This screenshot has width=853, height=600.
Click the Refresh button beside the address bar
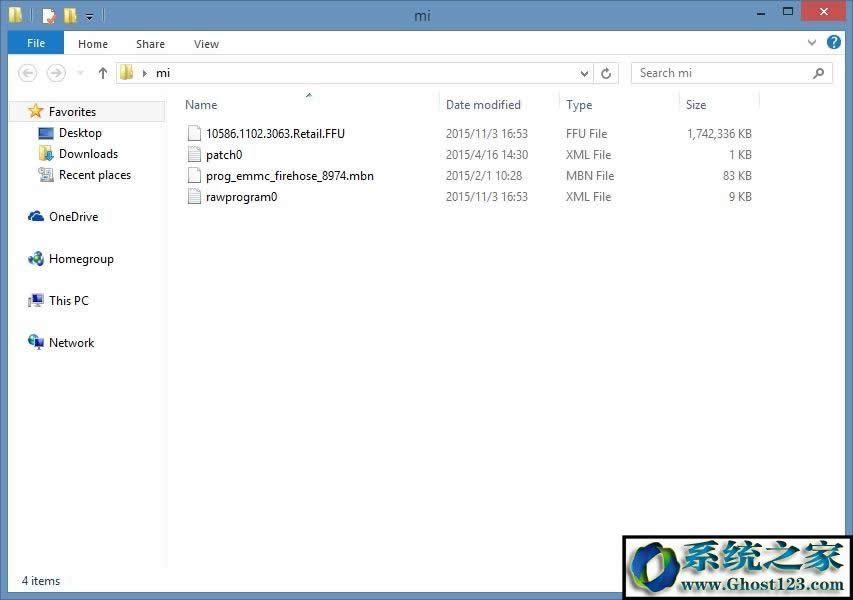tap(606, 73)
